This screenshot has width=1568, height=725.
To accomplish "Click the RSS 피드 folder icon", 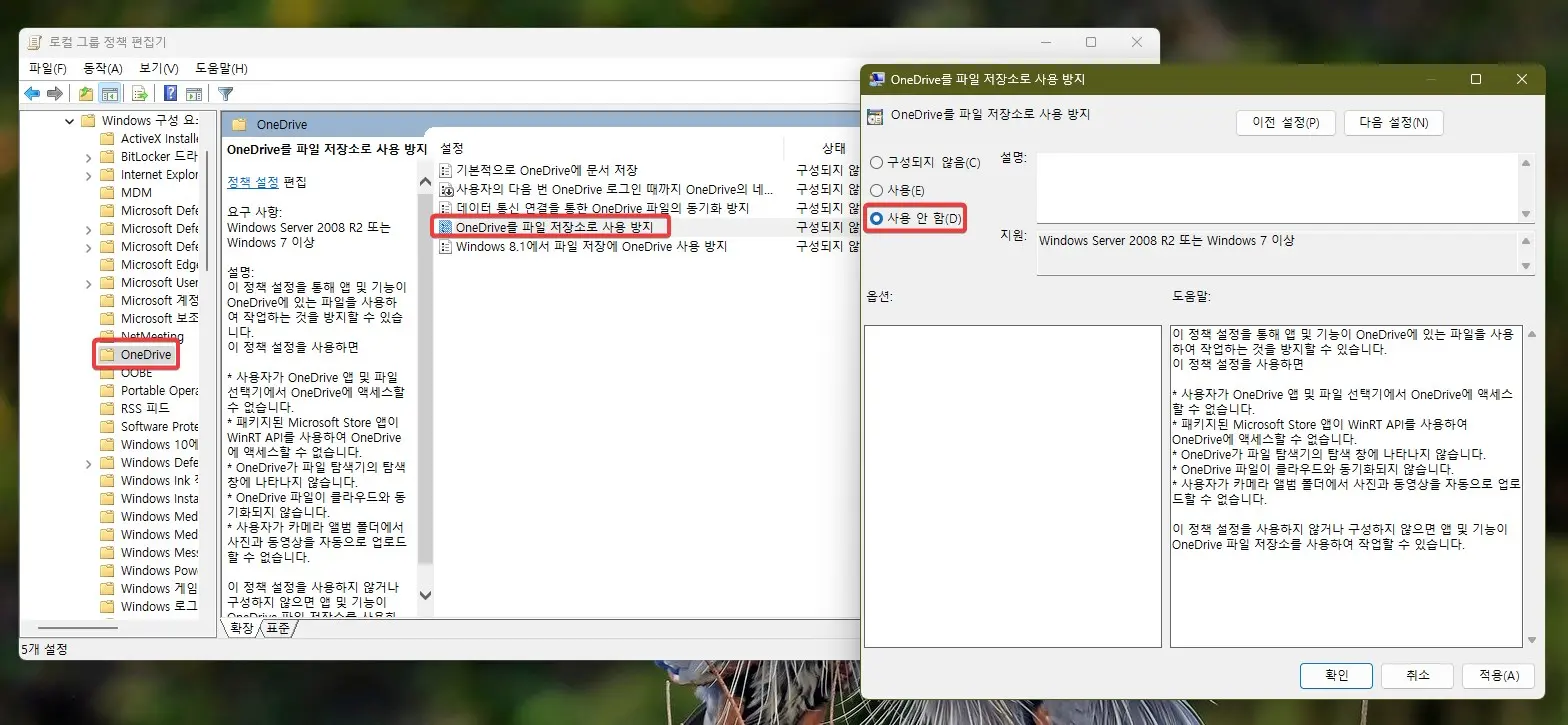I will click(108, 408).
